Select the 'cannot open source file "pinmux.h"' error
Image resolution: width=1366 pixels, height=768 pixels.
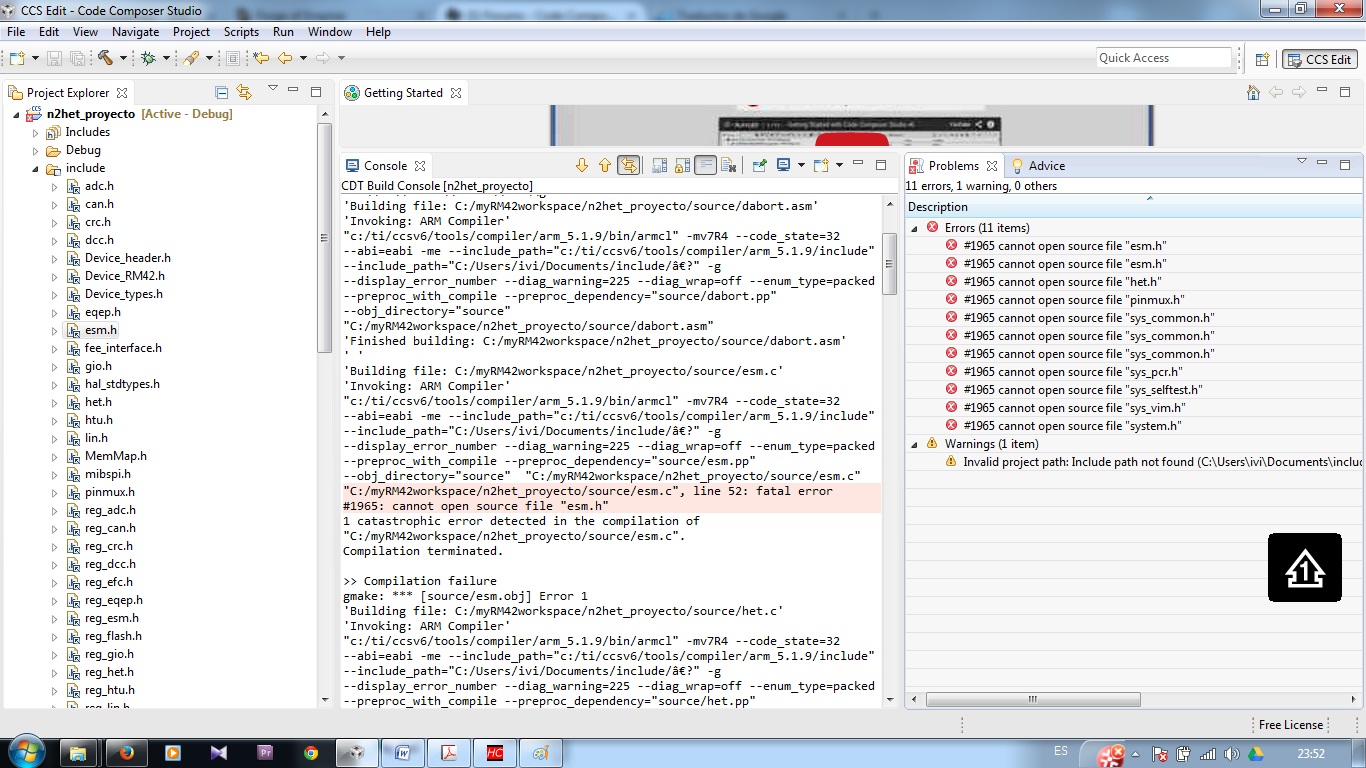[x=1074, y=300]
